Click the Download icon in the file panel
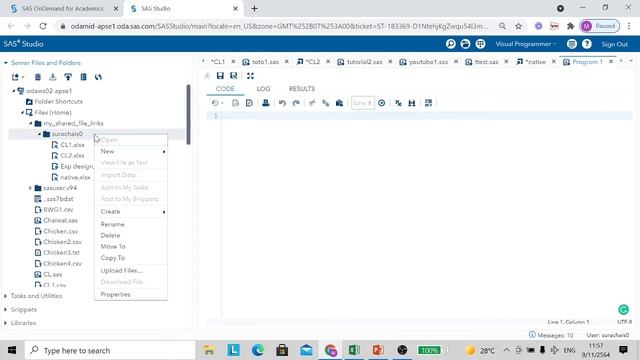640x360 pixels. [x=53, y=77]
